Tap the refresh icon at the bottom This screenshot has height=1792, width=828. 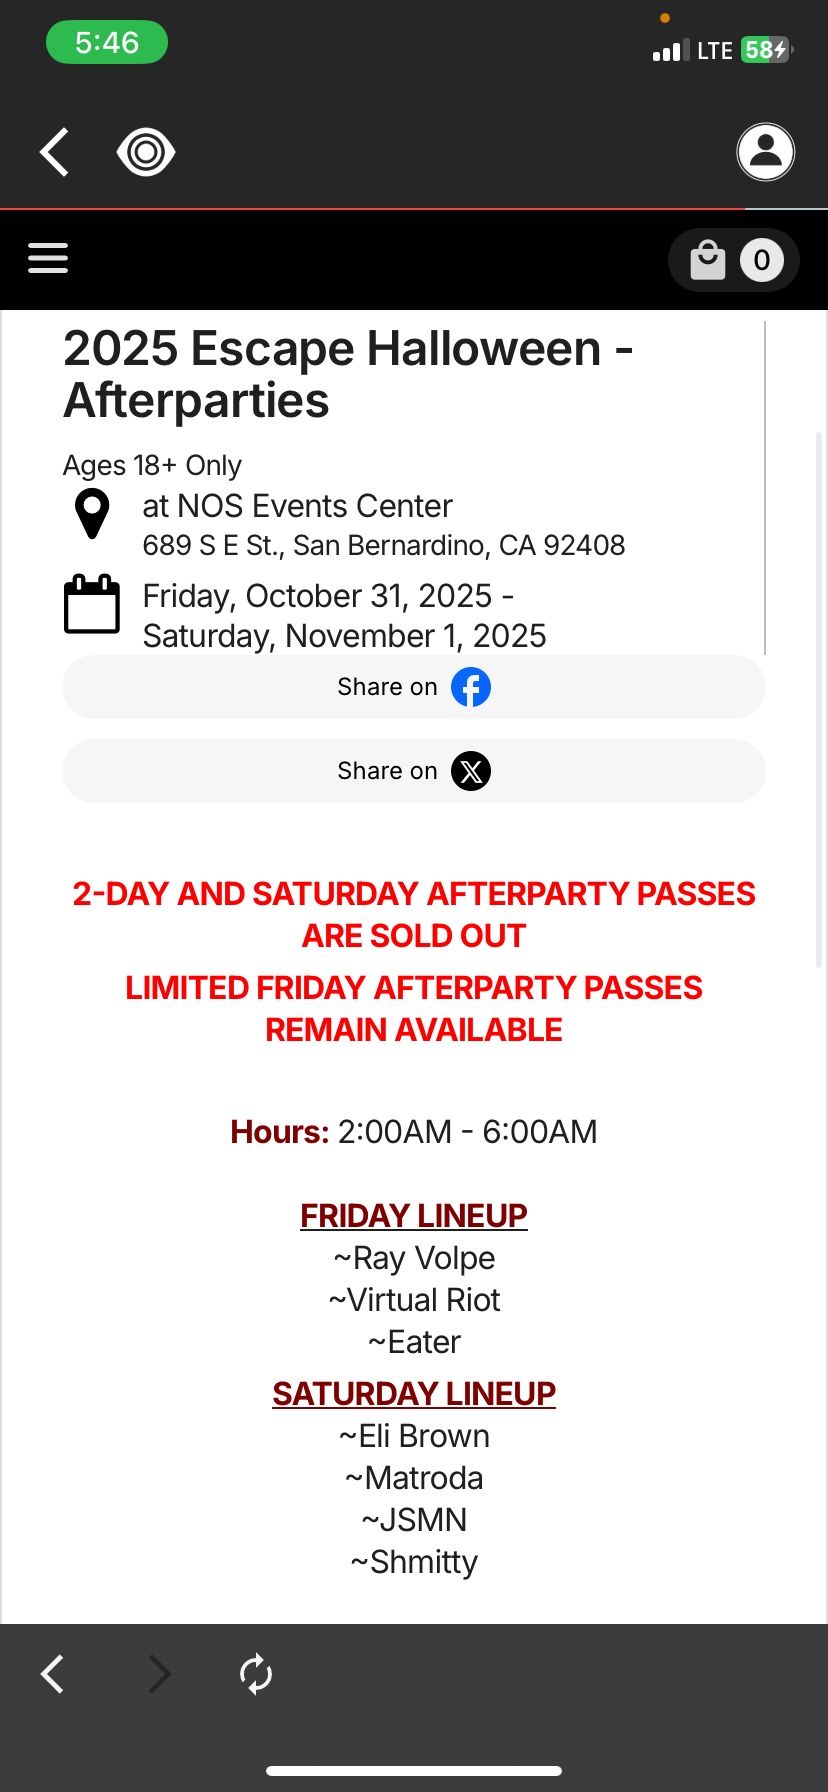255,1674
